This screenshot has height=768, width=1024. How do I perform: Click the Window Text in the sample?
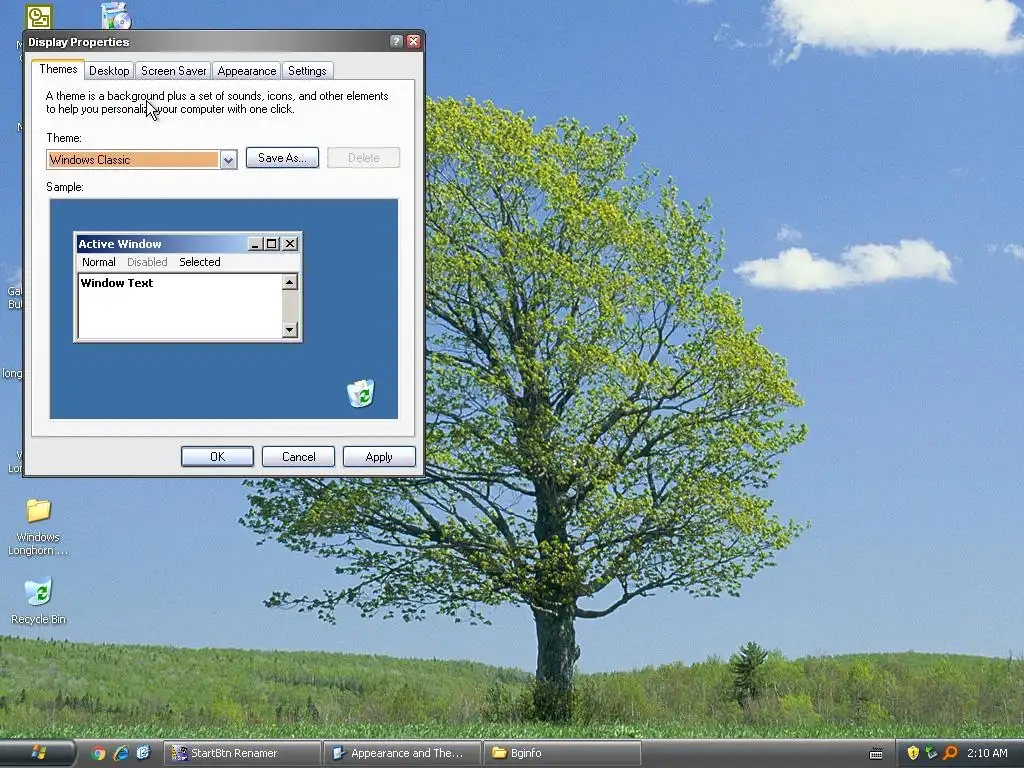click(x=117, y=283)
